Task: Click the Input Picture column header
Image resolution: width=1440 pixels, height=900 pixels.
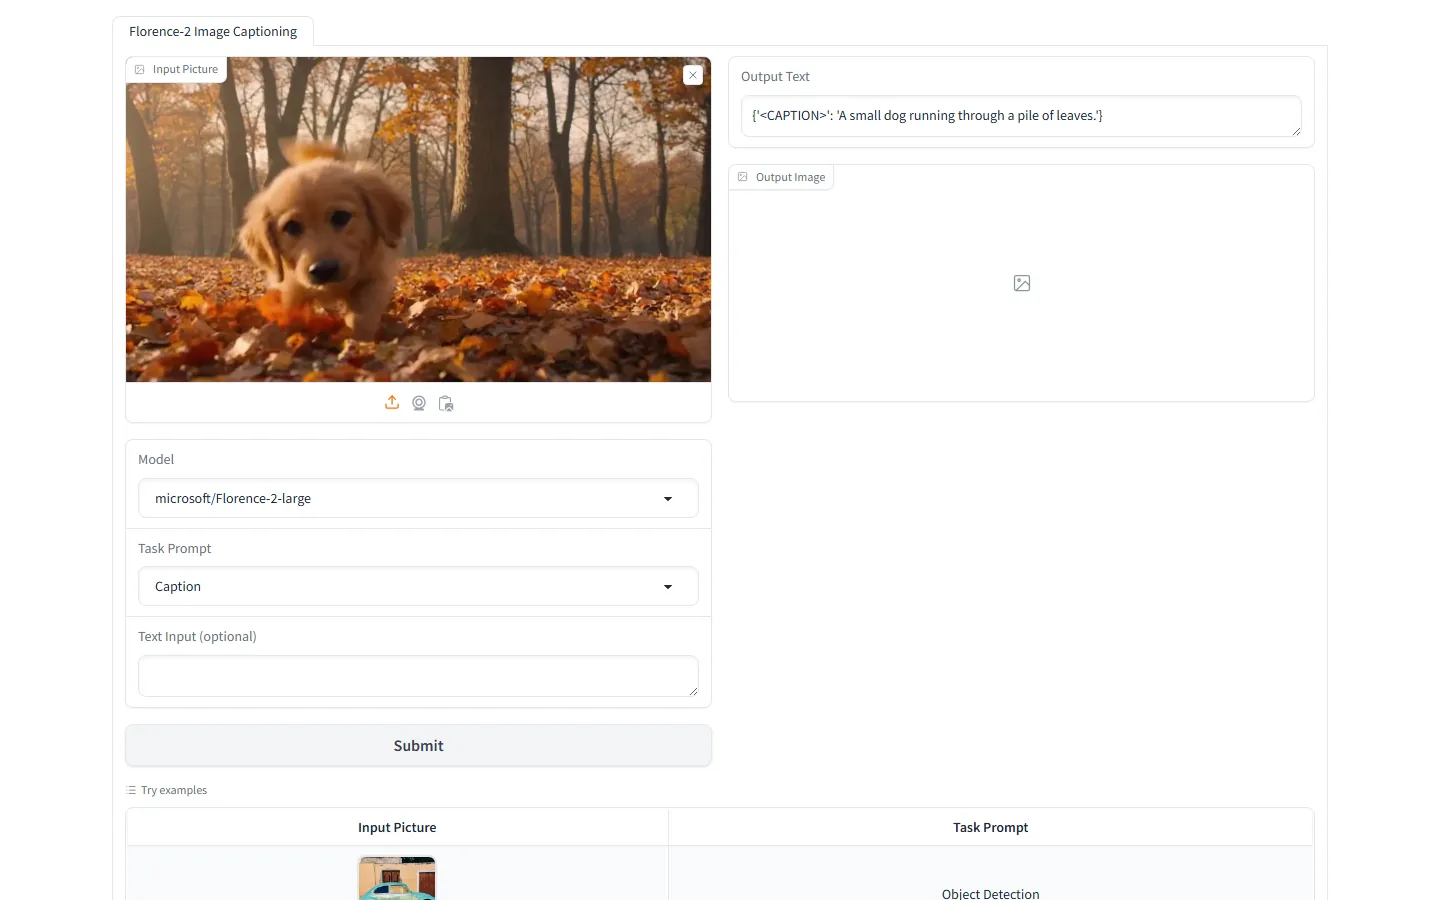Action: click(397, 828)
